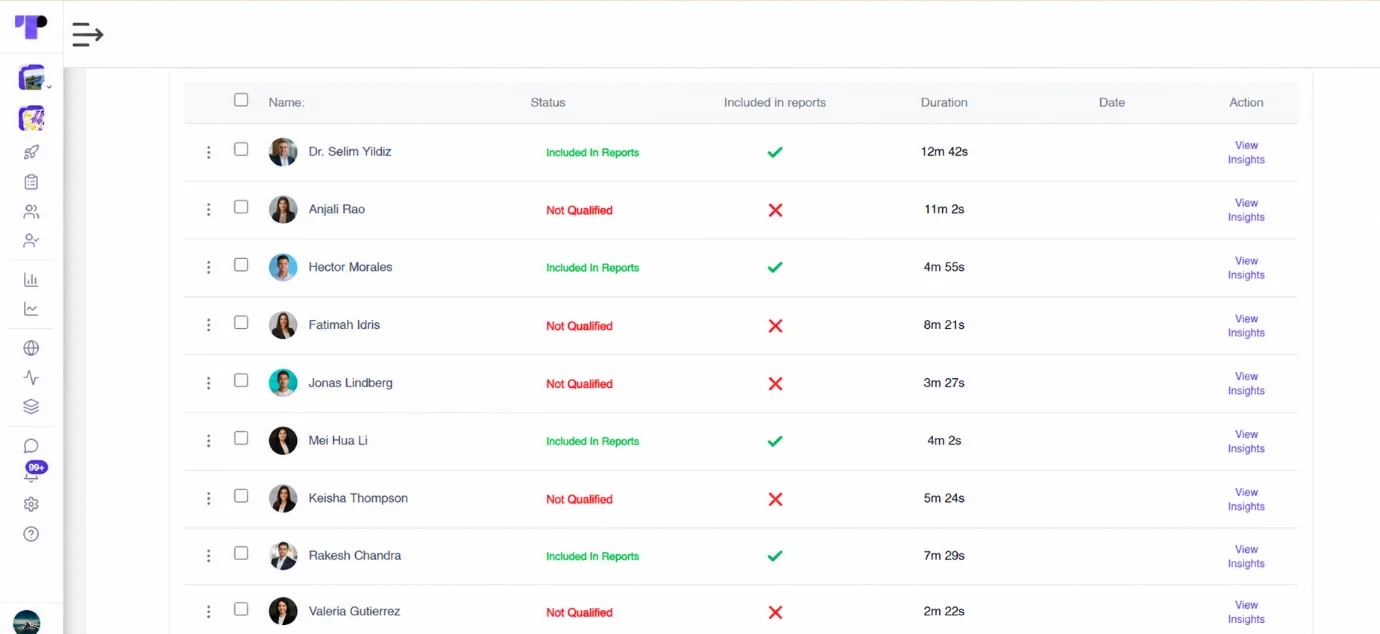Click green check mark in Mei Hua Li row

point(775,441)
